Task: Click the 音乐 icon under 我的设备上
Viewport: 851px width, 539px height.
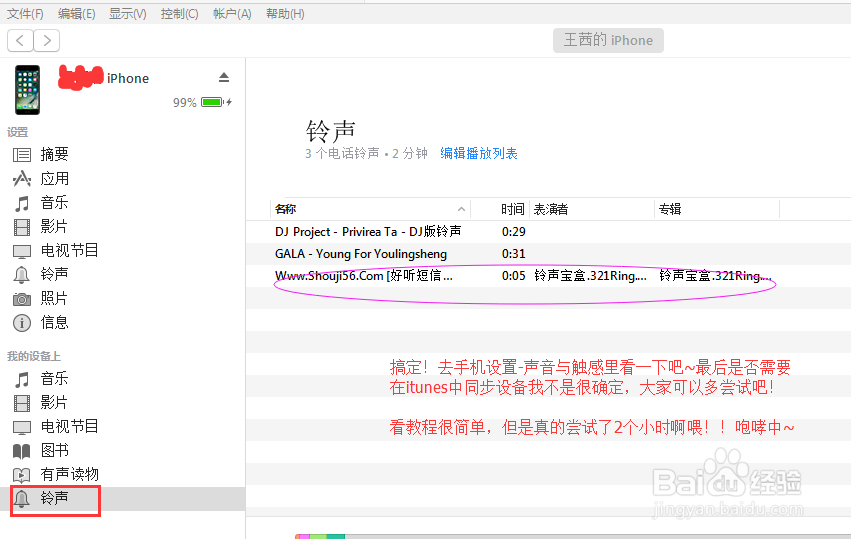Action: [x=22, y=379]
